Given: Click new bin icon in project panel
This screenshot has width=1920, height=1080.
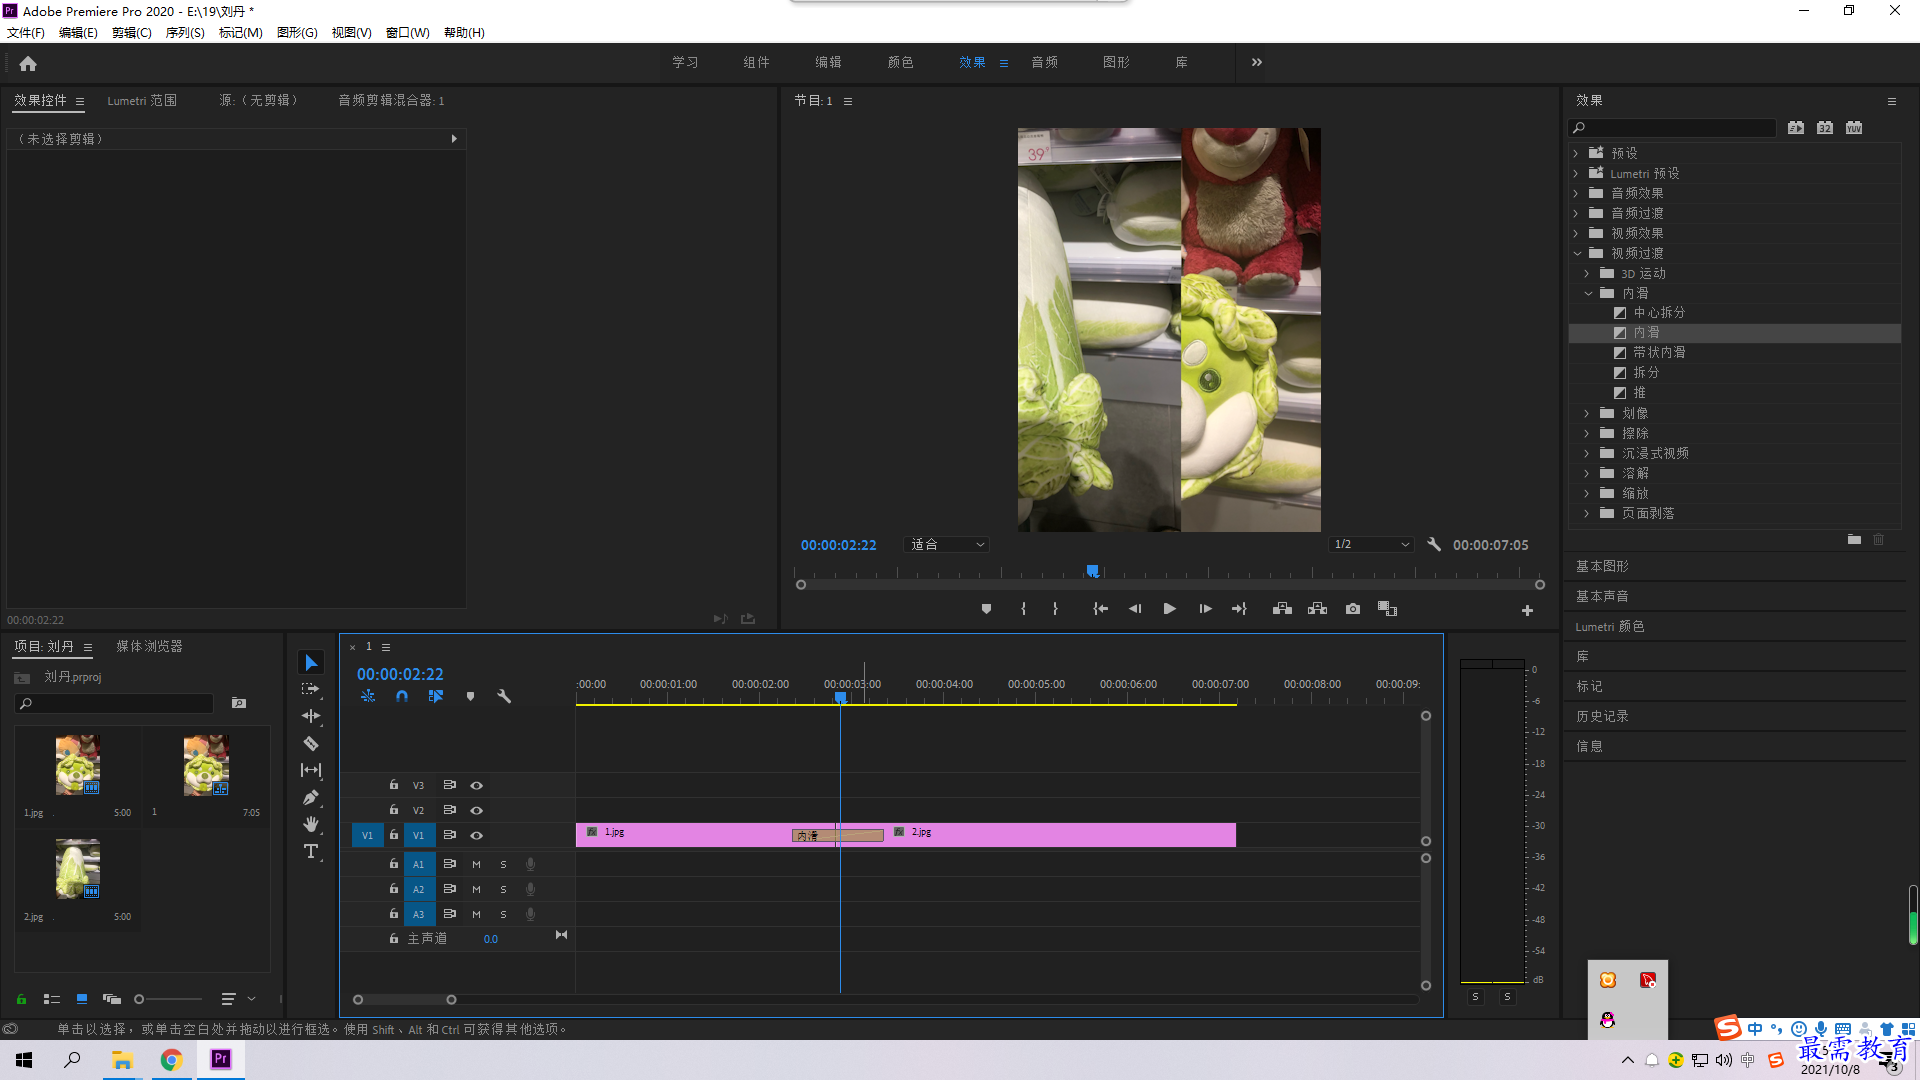Looking at the screenshot, I should [x=239, y=703].
